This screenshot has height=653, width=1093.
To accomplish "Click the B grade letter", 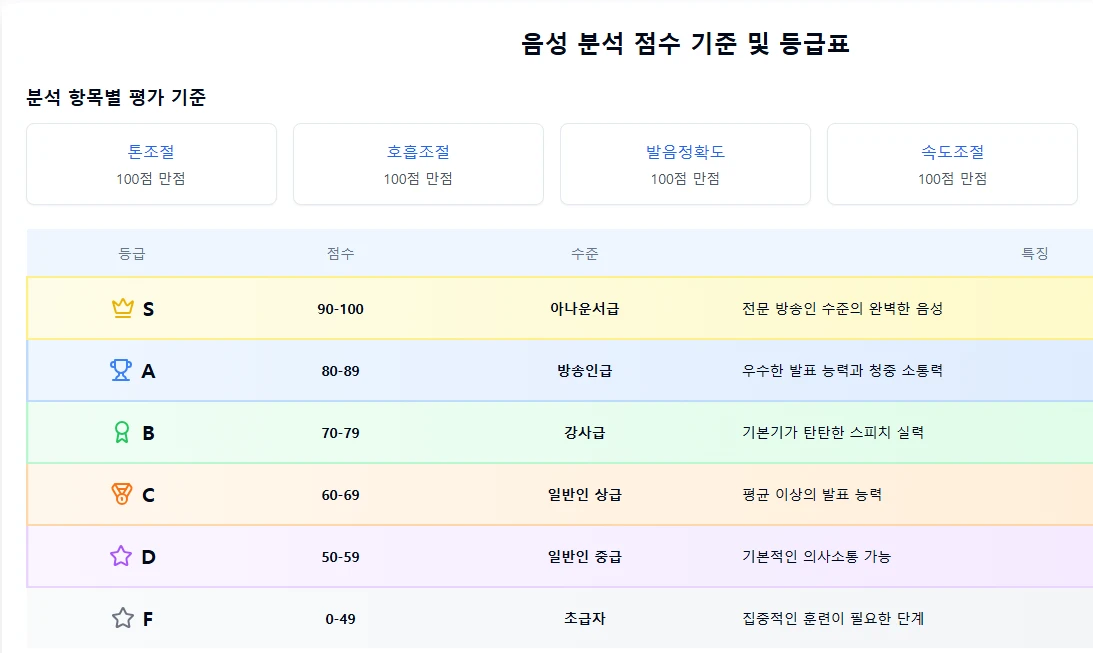I will pos(148,433).
